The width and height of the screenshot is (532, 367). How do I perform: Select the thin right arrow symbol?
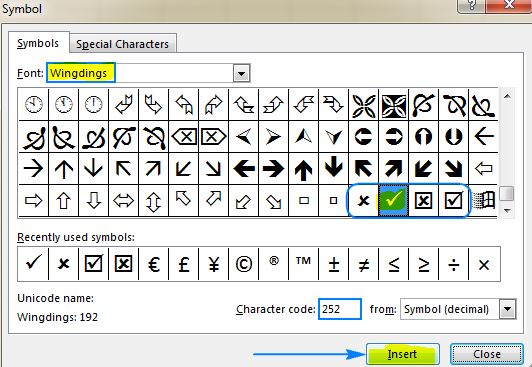[x=33, y=169]
